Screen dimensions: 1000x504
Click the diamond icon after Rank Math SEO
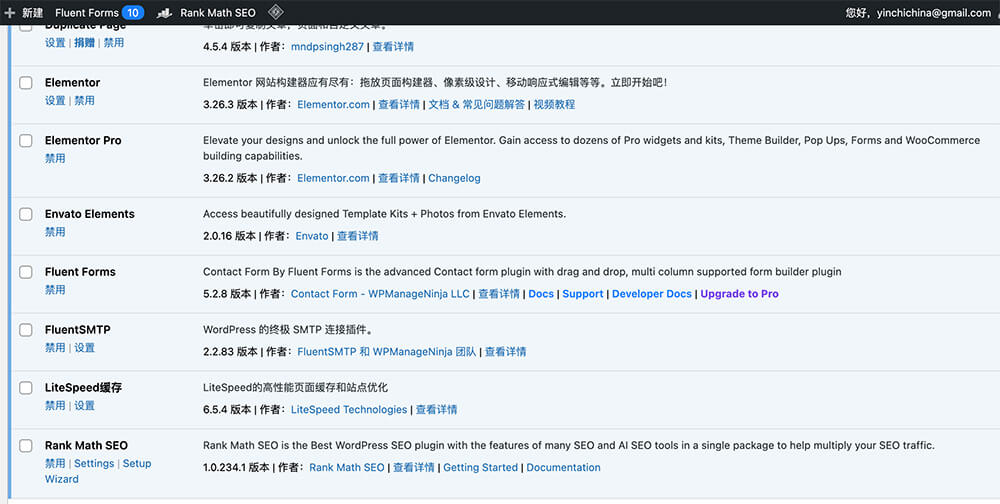[x=275, y=12]
